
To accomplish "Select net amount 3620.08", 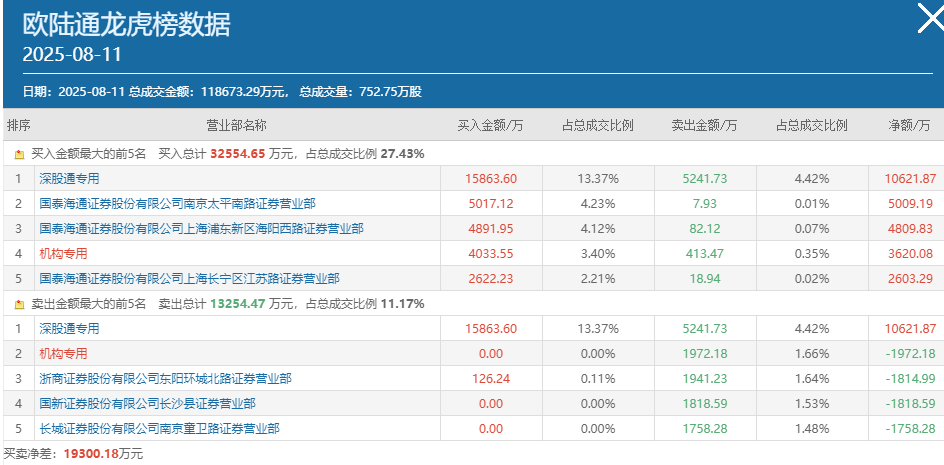I will point(910,254).
